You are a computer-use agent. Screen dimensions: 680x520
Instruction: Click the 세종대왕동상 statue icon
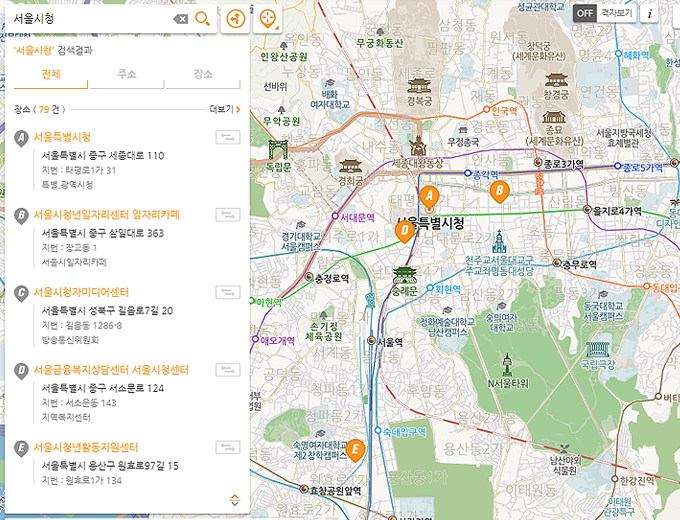[x=418, y=146]
